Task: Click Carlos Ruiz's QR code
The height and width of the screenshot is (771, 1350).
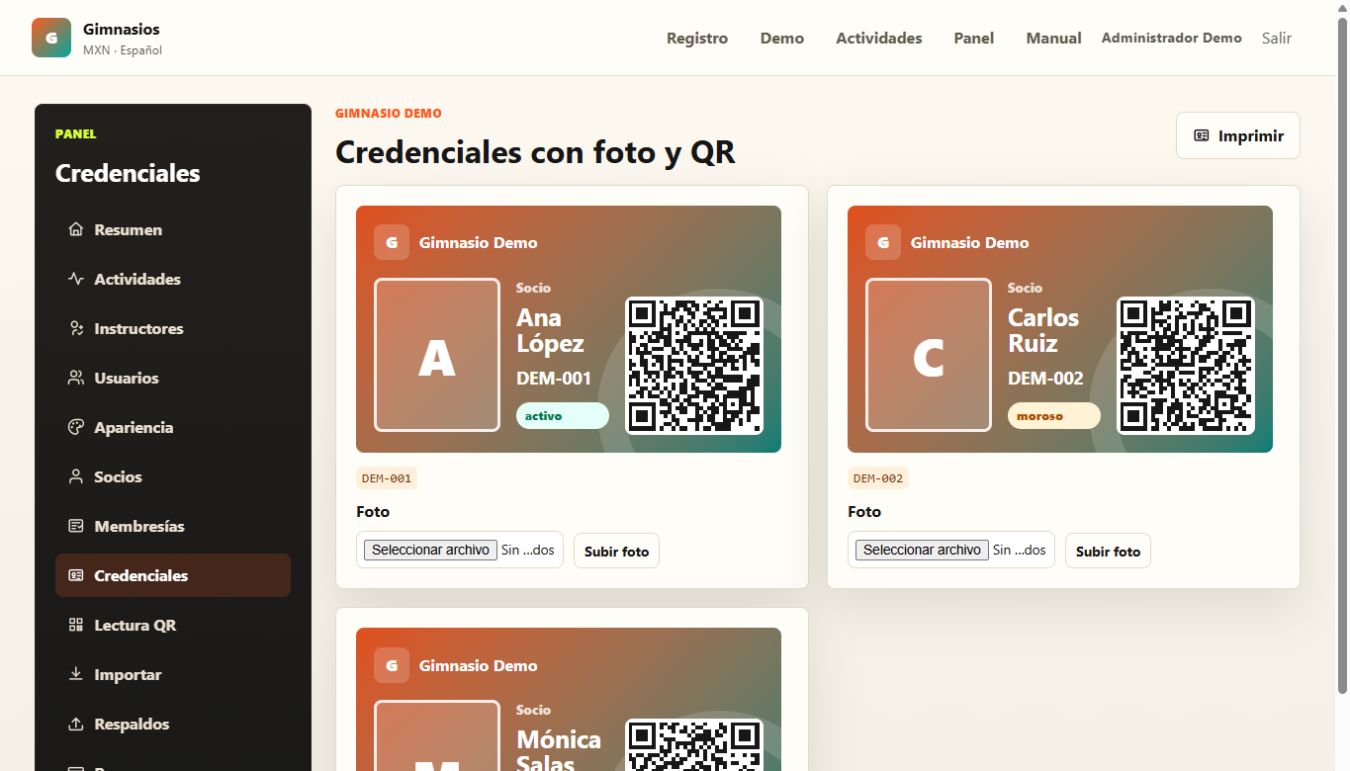Action: click(1185, 365)
